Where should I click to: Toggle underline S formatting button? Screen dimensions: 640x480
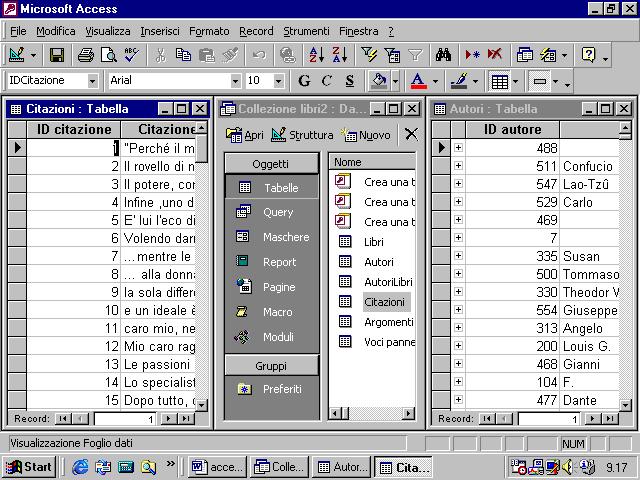pos(349,81)
